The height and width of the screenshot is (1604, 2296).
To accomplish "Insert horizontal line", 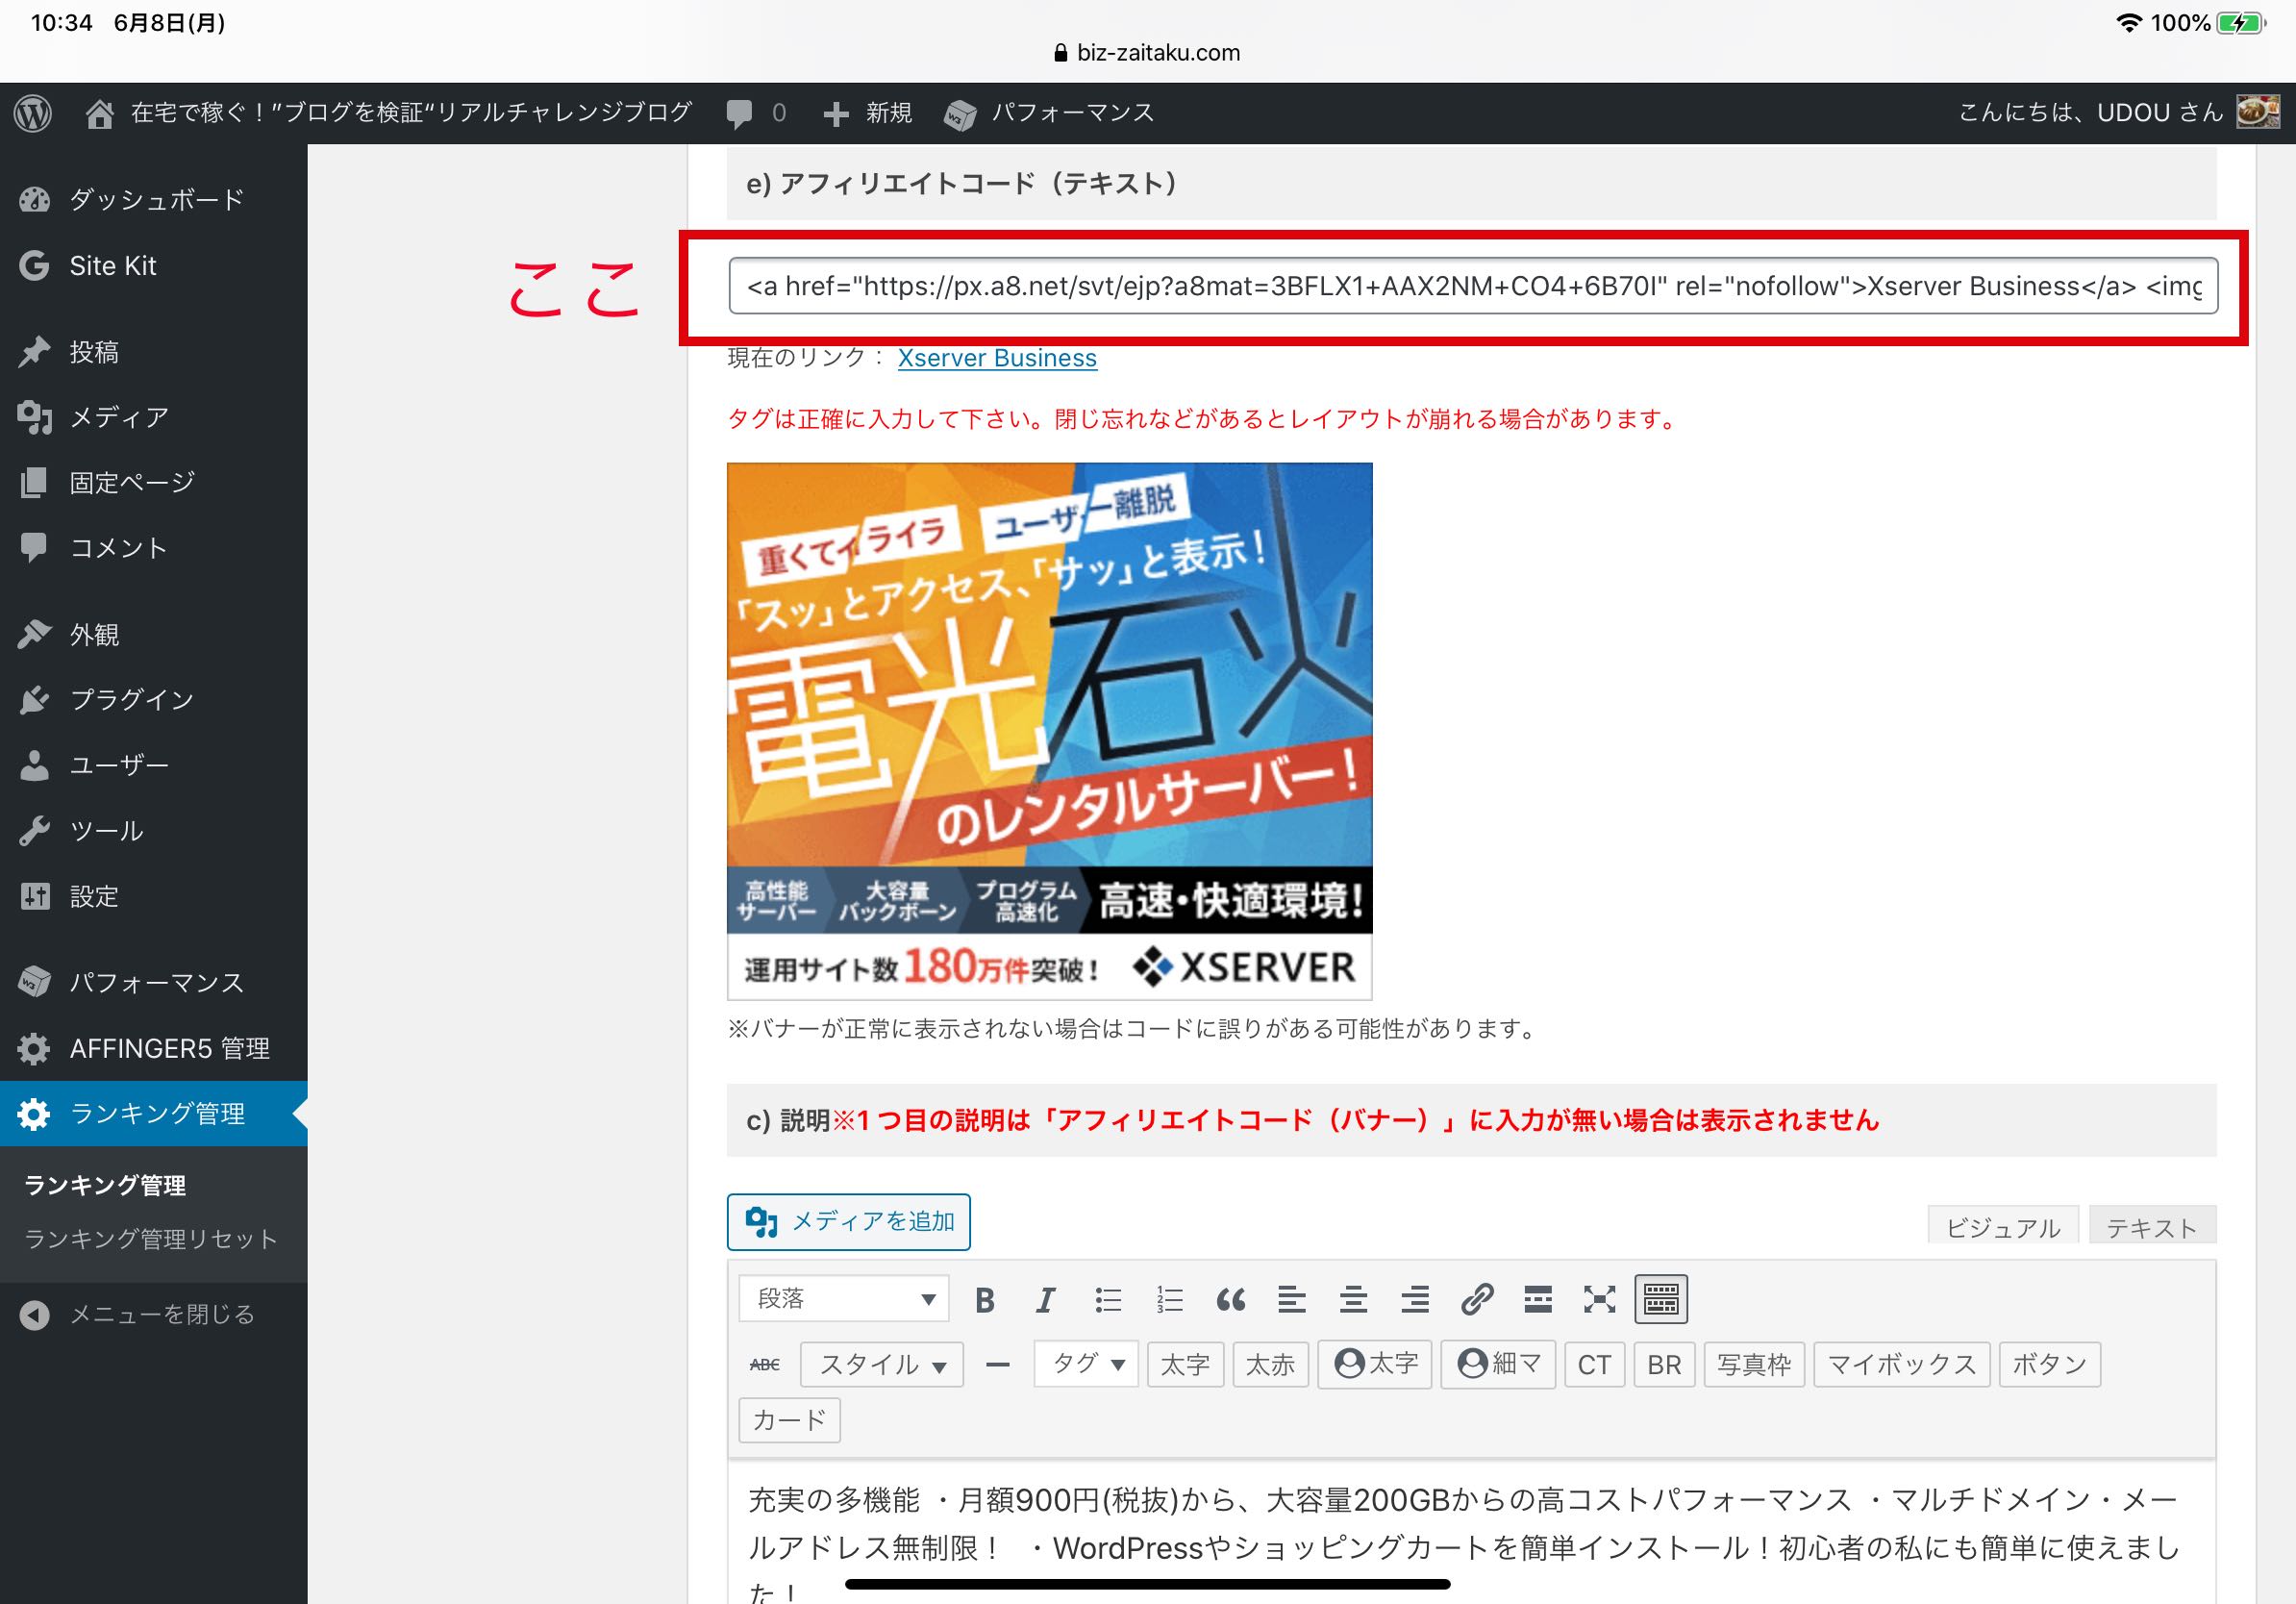I will pyautogui.click(x=998, y=1364).
